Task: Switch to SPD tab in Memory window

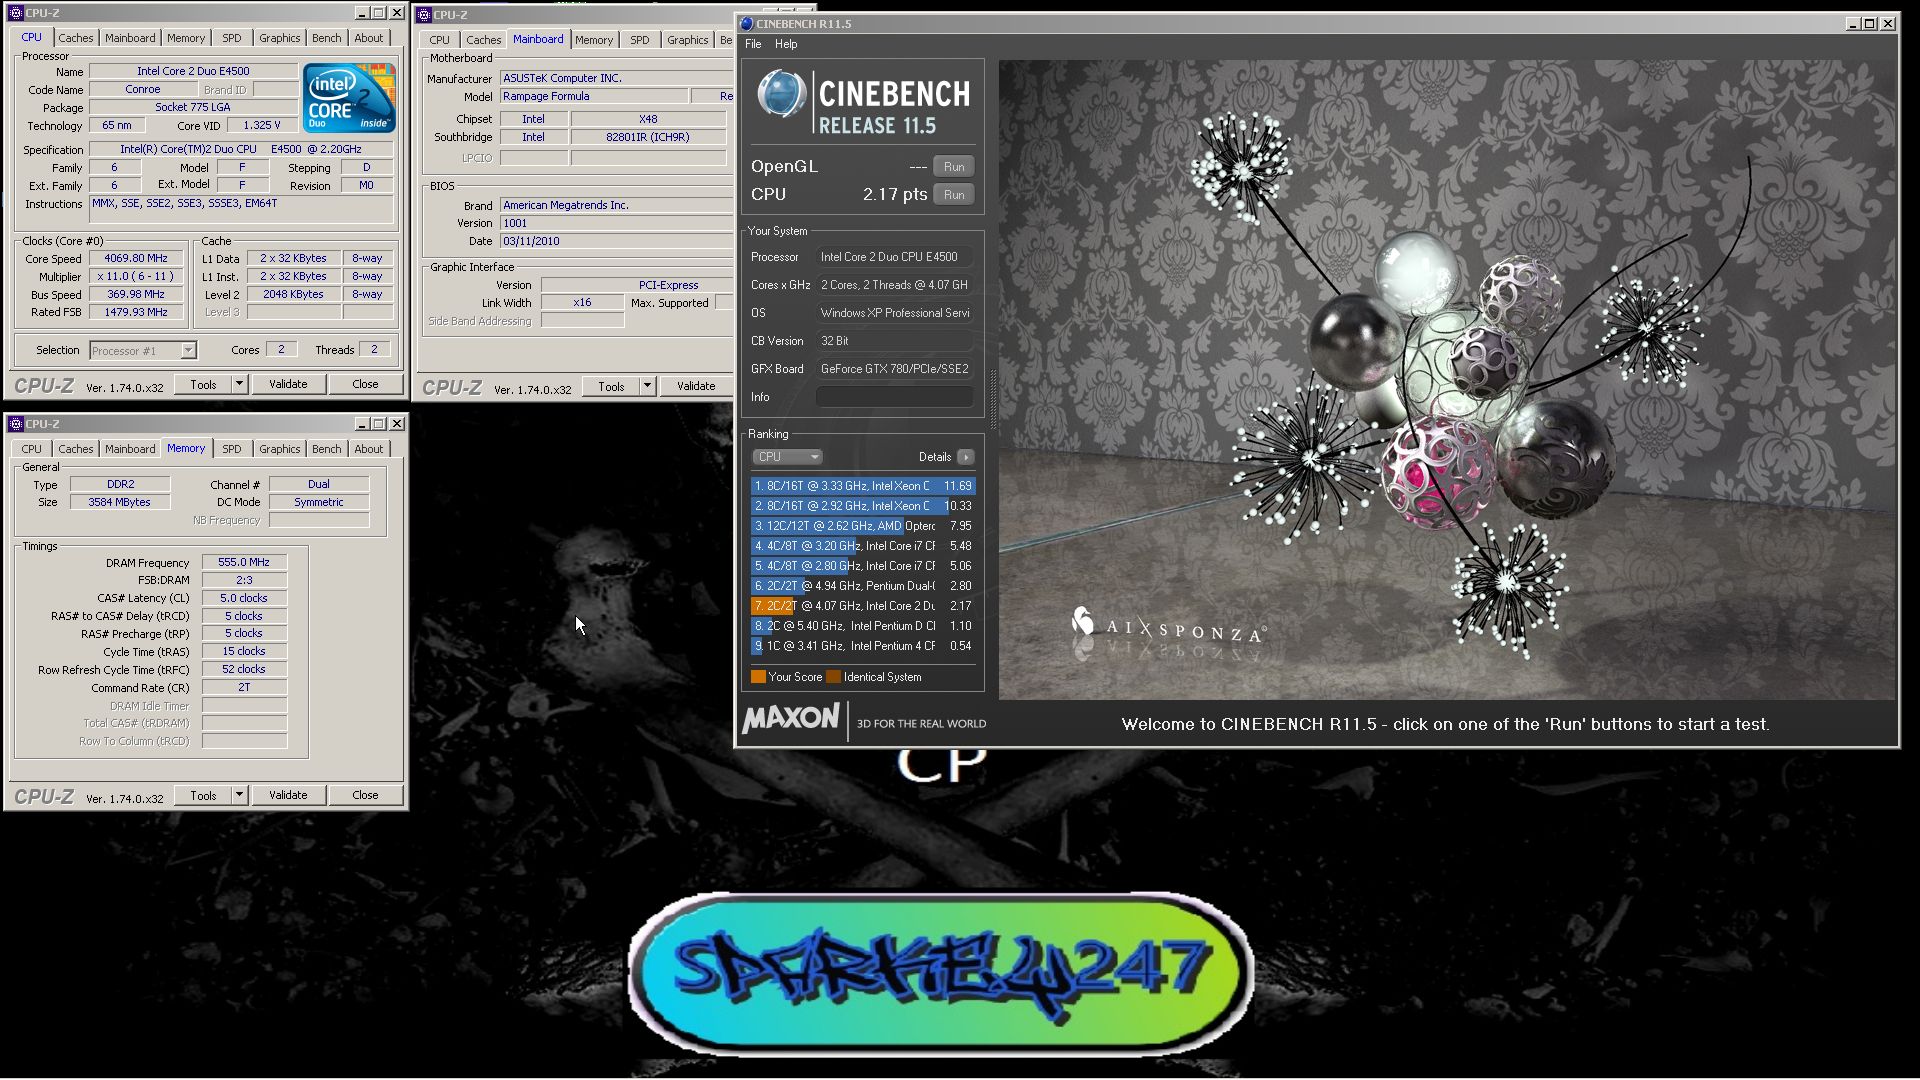Action: (x=232, y=449)
